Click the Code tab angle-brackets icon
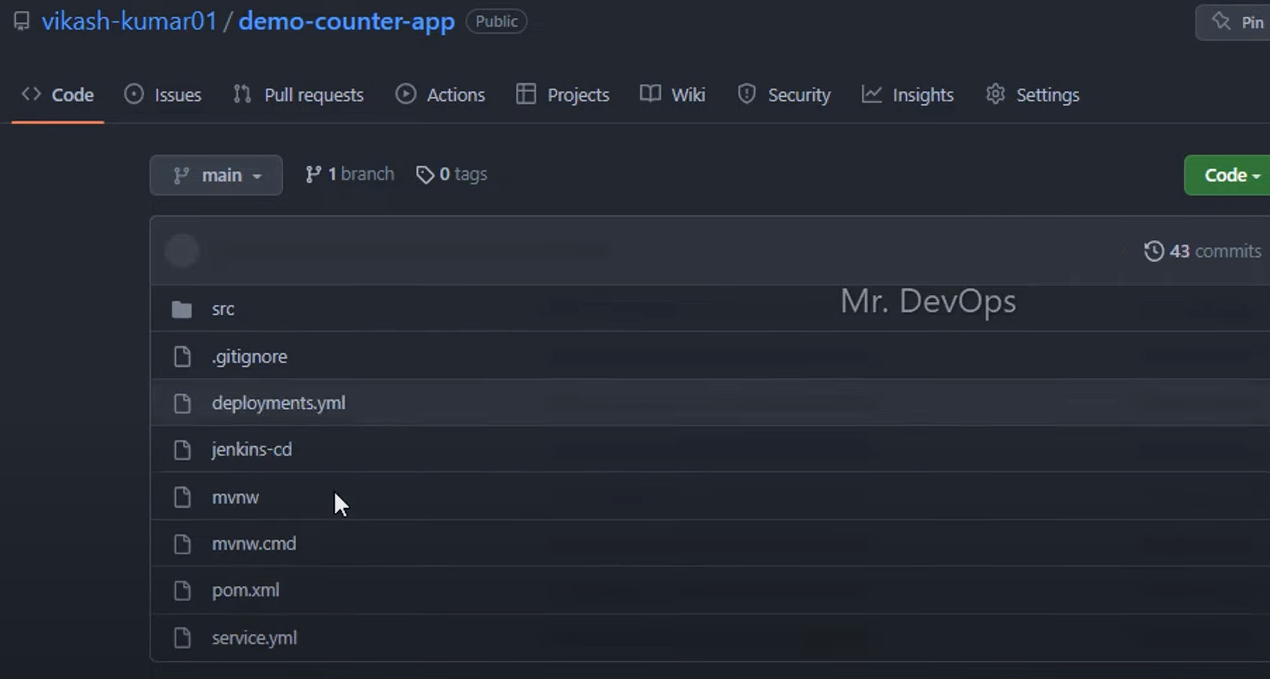Viewport: 1270px width, 679px height. pos(31,94)
